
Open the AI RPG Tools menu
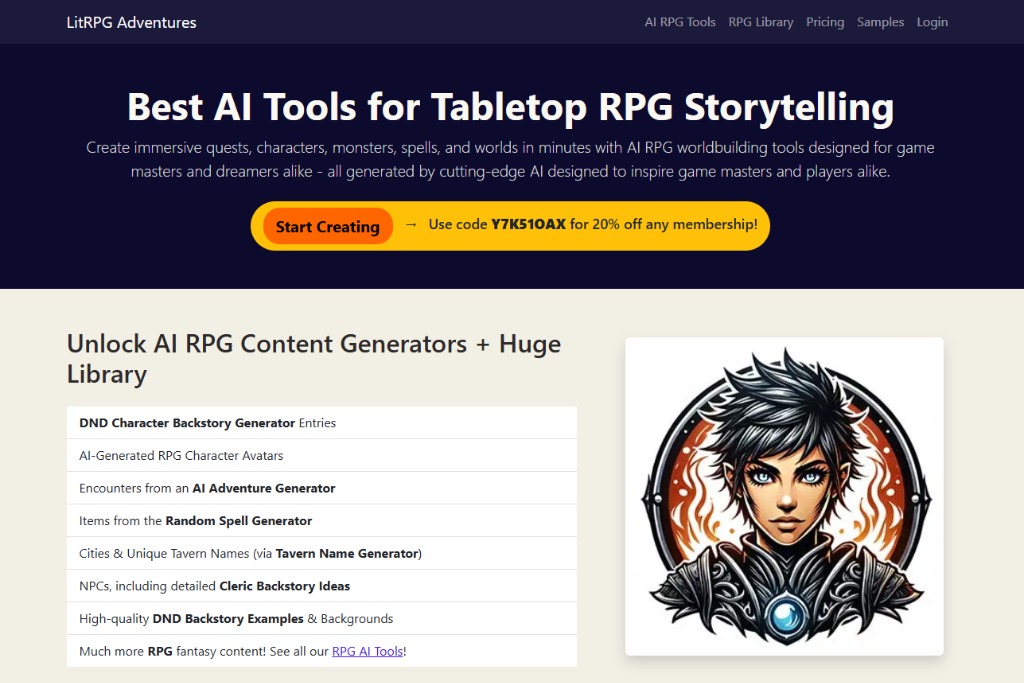pos(680,21)
